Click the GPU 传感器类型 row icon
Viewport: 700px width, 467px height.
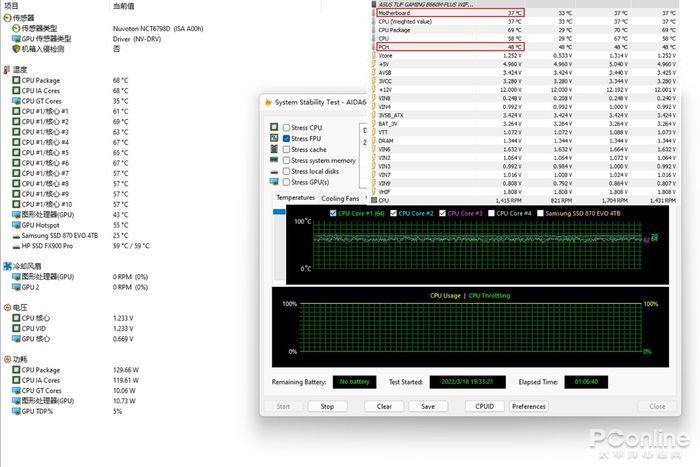tap(16, 39)
